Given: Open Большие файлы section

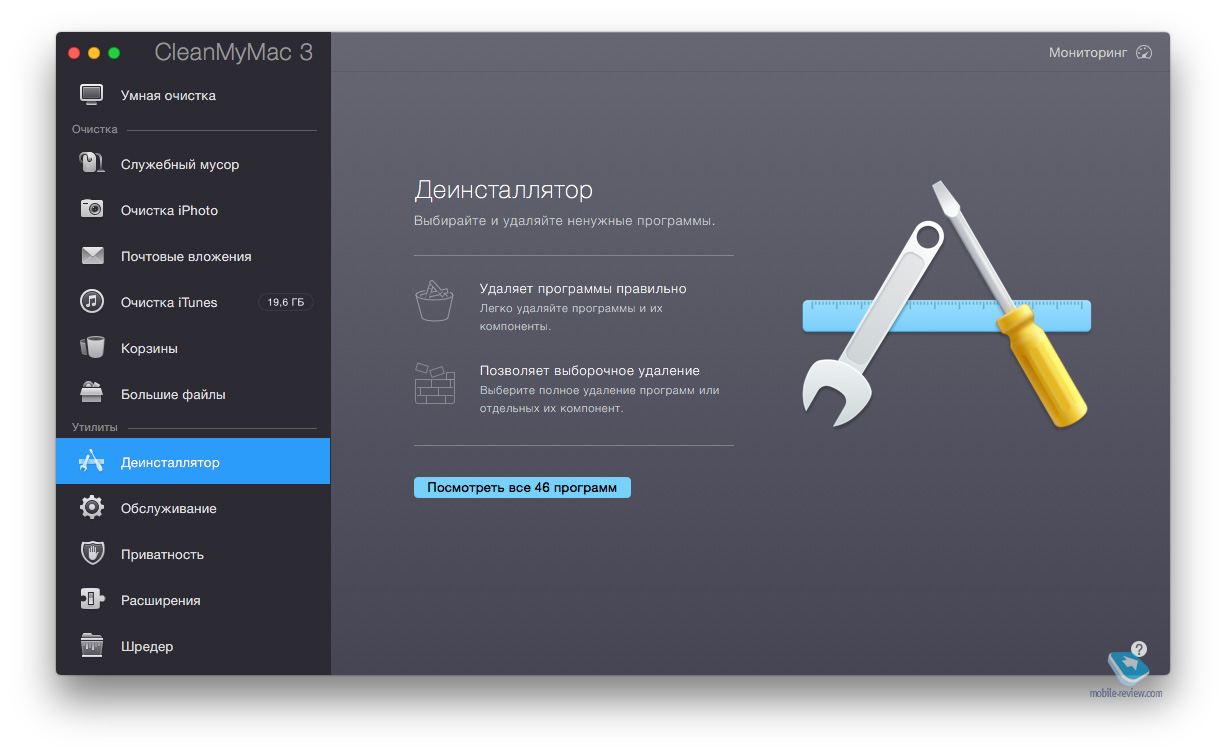Looking at the screenshot, I should [x=193, y=394].
